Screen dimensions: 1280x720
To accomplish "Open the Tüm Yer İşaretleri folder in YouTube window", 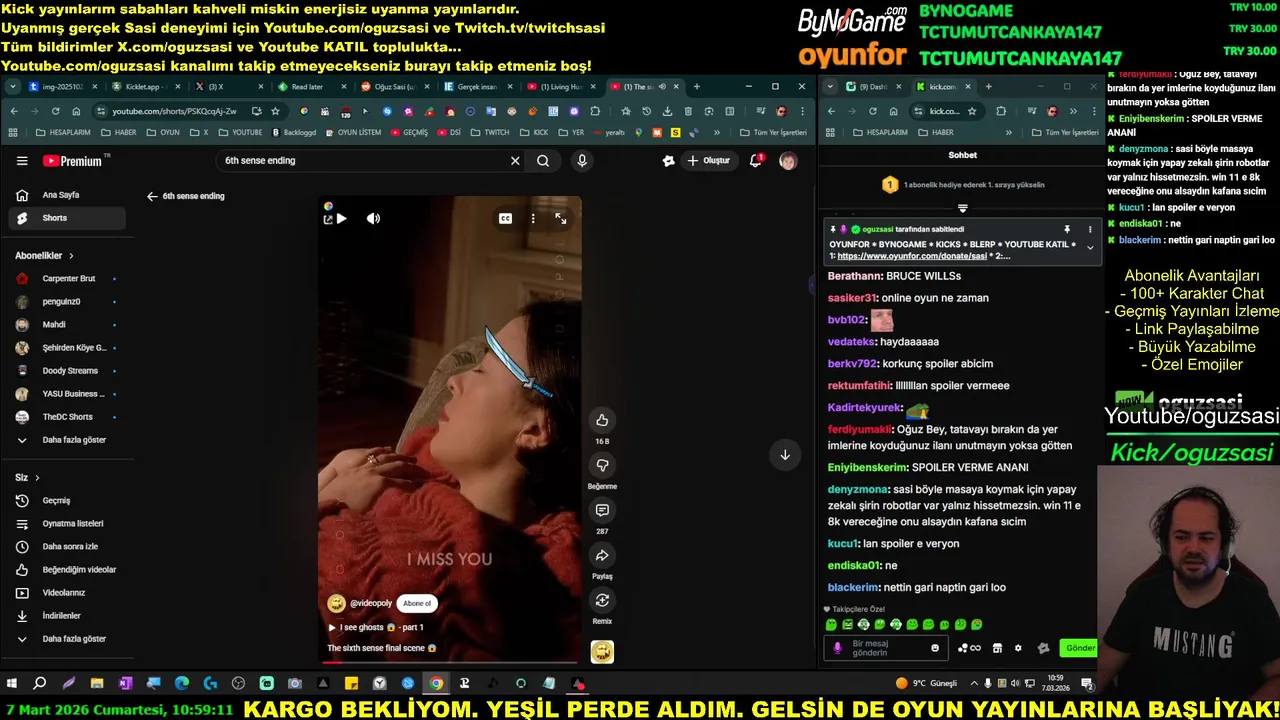I will [x=772, y=132].
